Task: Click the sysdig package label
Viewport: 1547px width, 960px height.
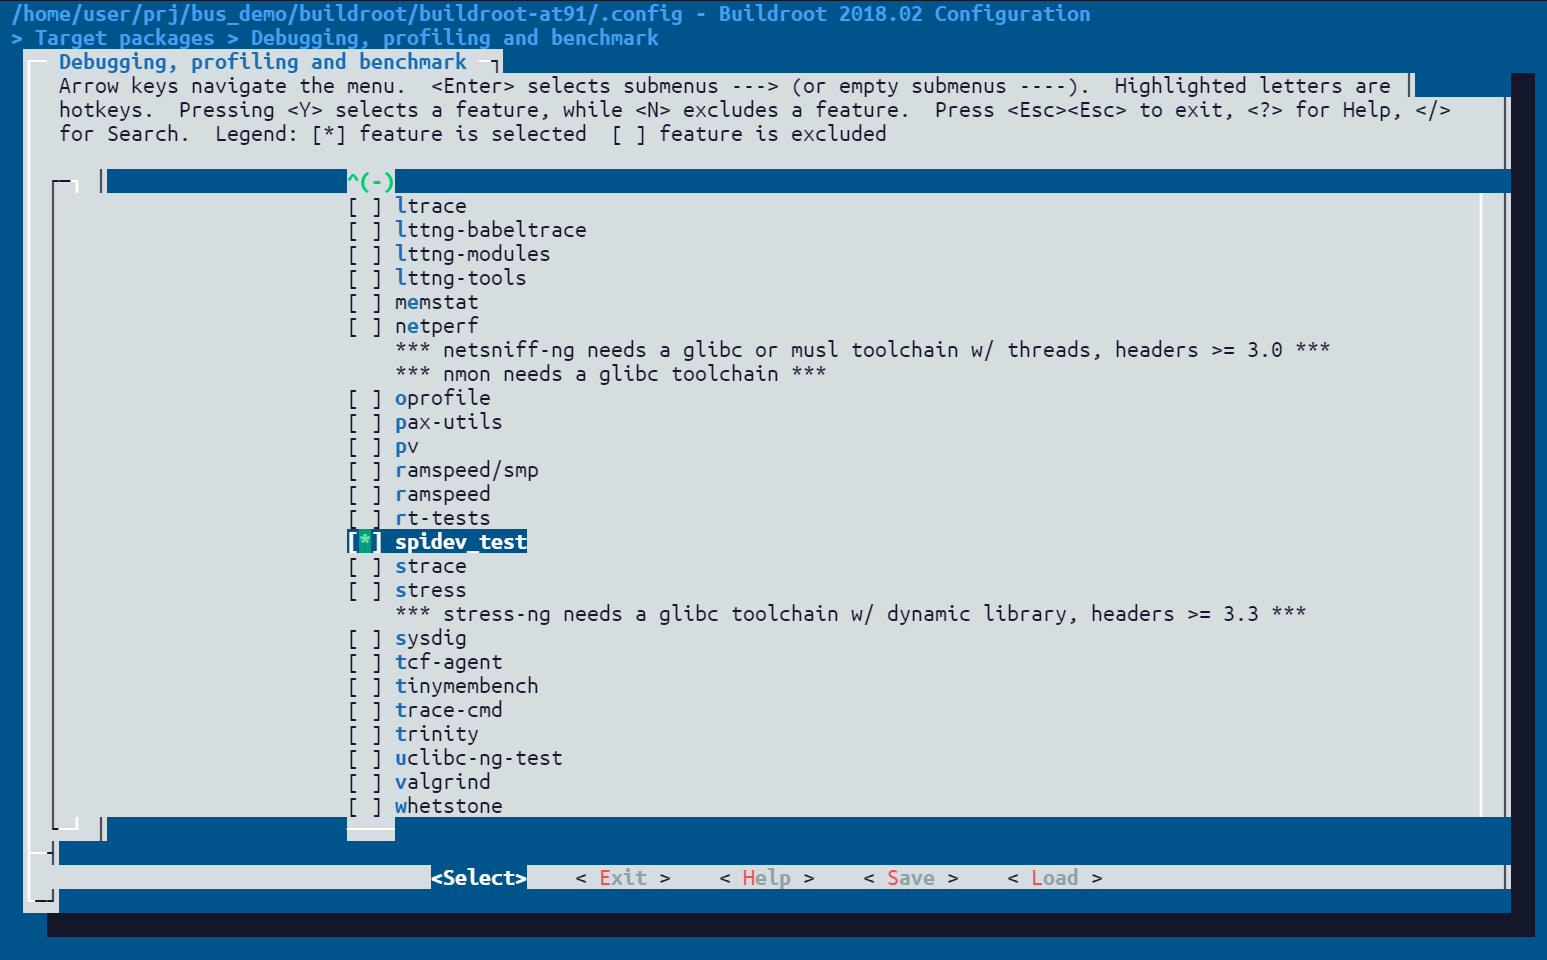Action: coord(430,638)
